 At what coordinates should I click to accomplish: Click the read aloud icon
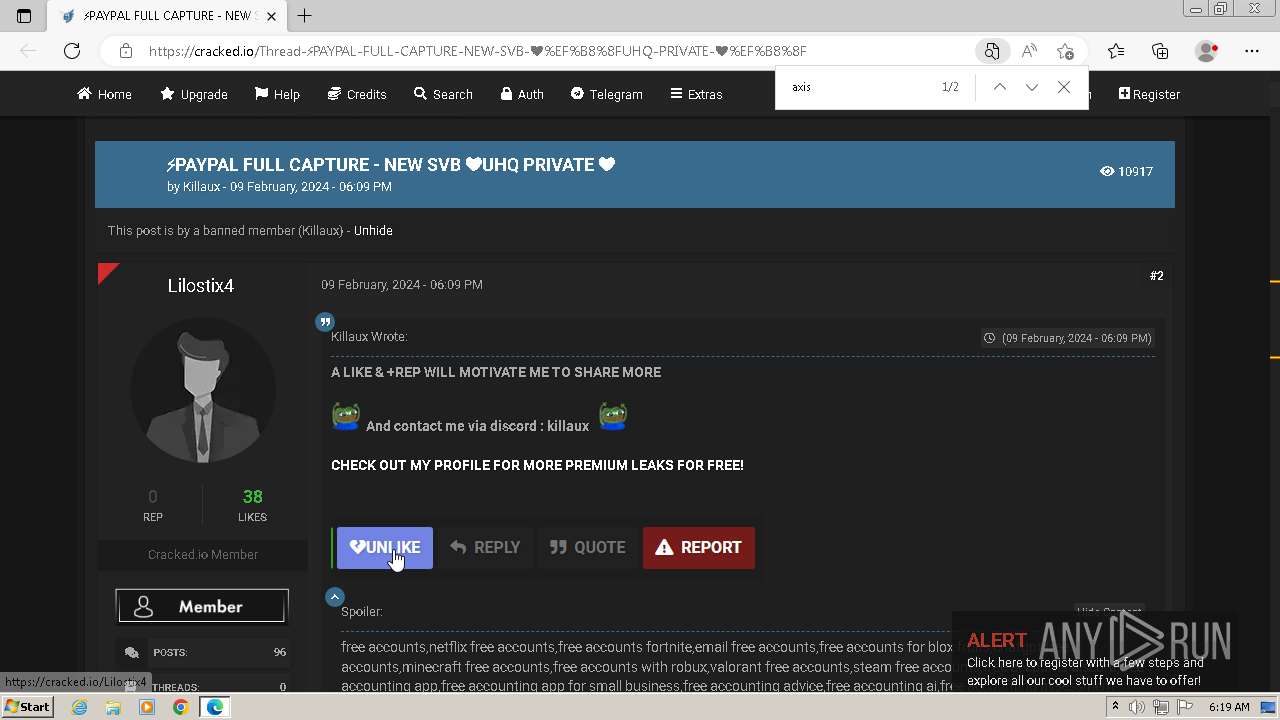(x=1029, y=51)
